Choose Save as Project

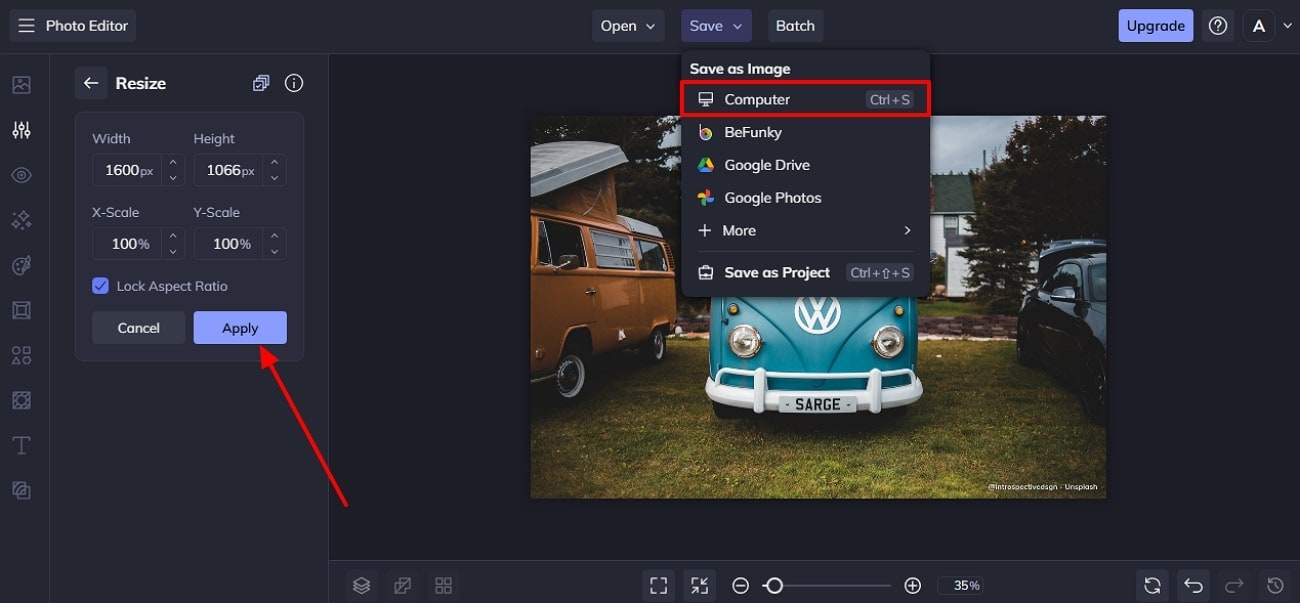coord(805,273)
